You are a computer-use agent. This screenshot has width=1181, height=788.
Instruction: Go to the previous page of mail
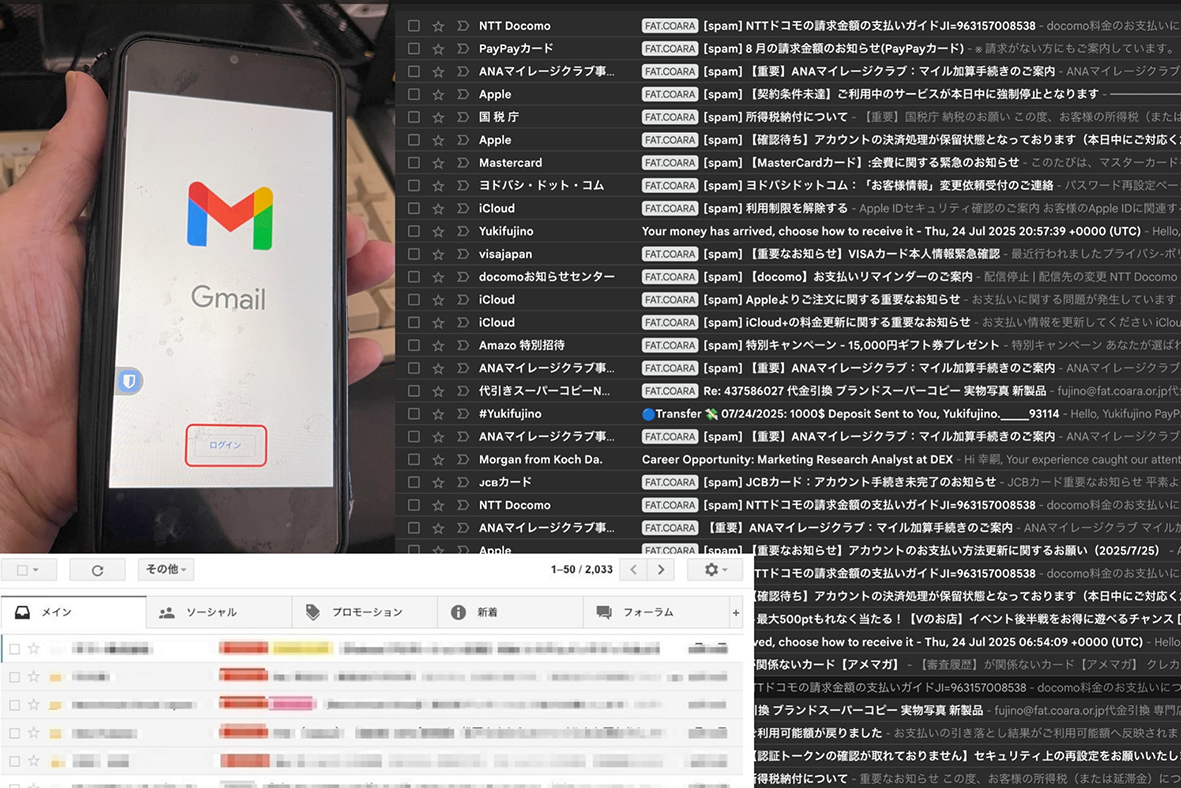point(633,570)
